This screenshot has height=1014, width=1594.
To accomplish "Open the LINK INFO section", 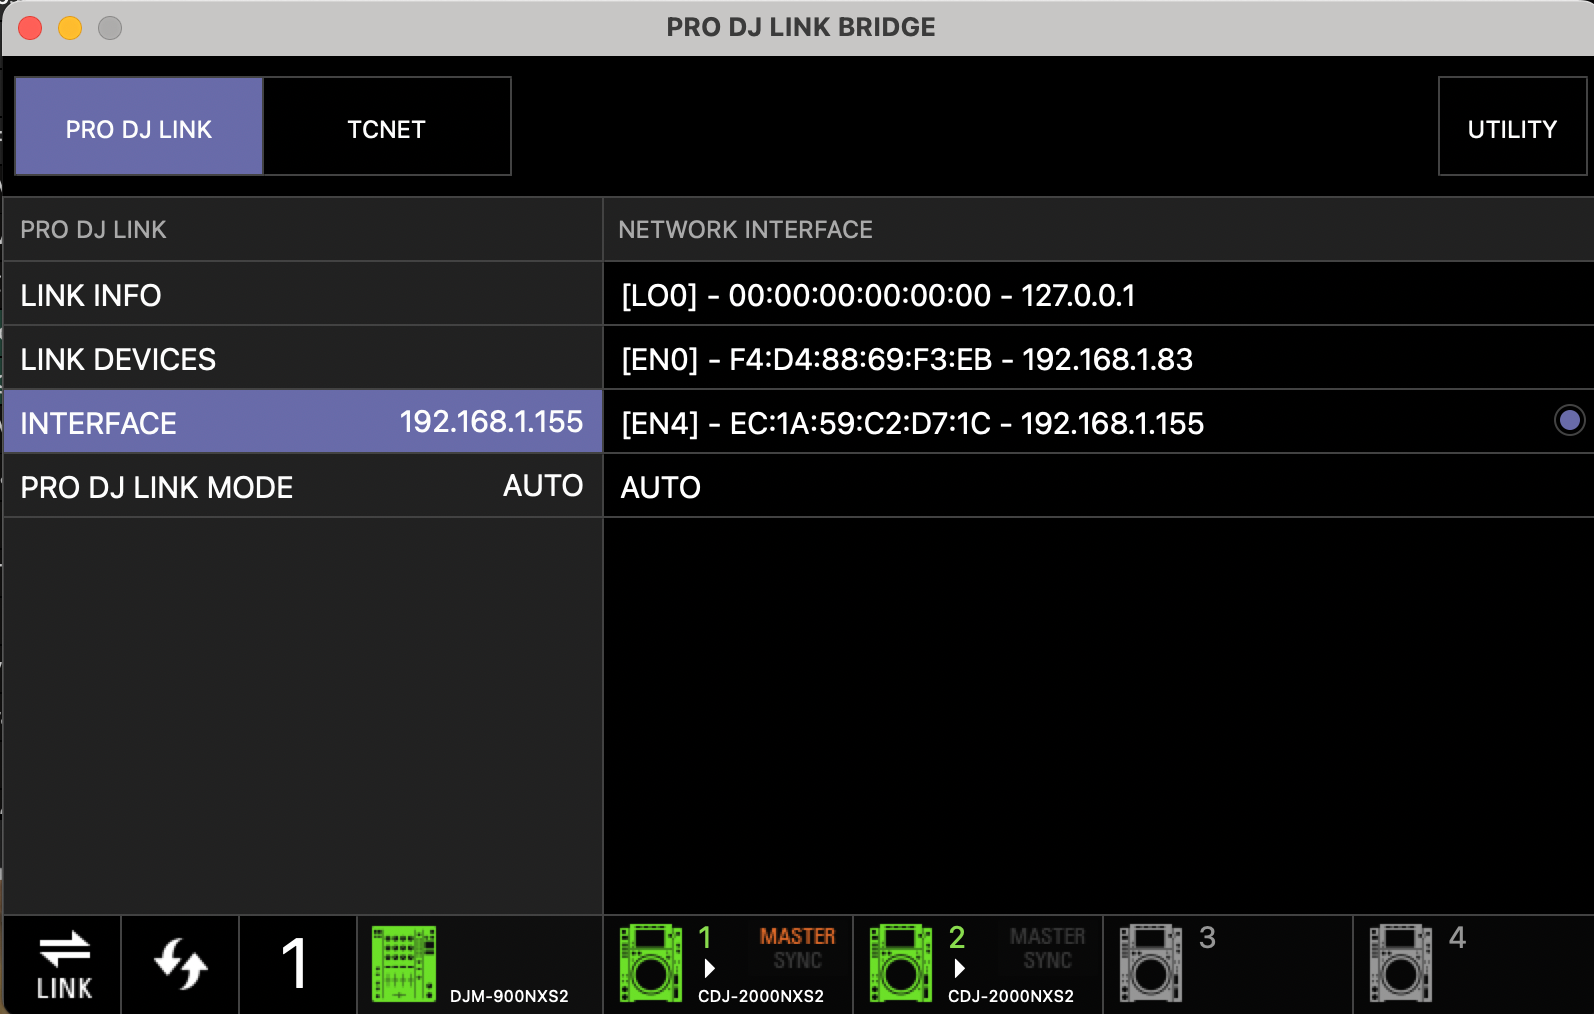I will (x=302, y=294).
